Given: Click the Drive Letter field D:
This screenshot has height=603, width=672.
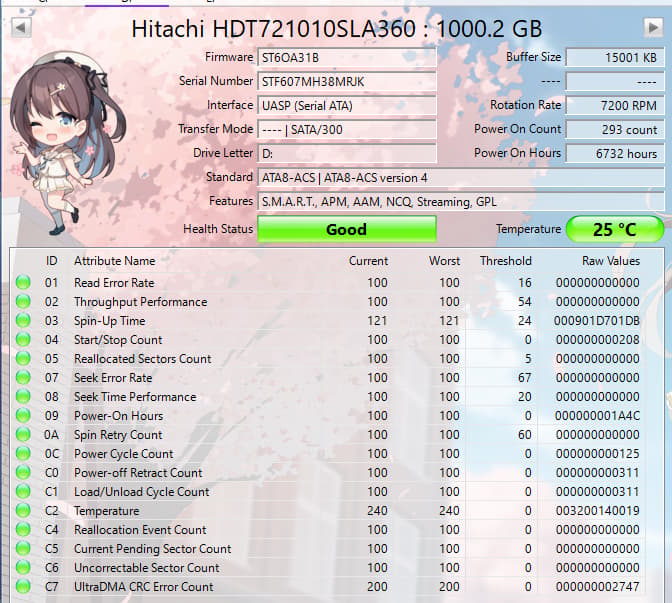Looking at the screenshot, I should click(x=347, y=154).
